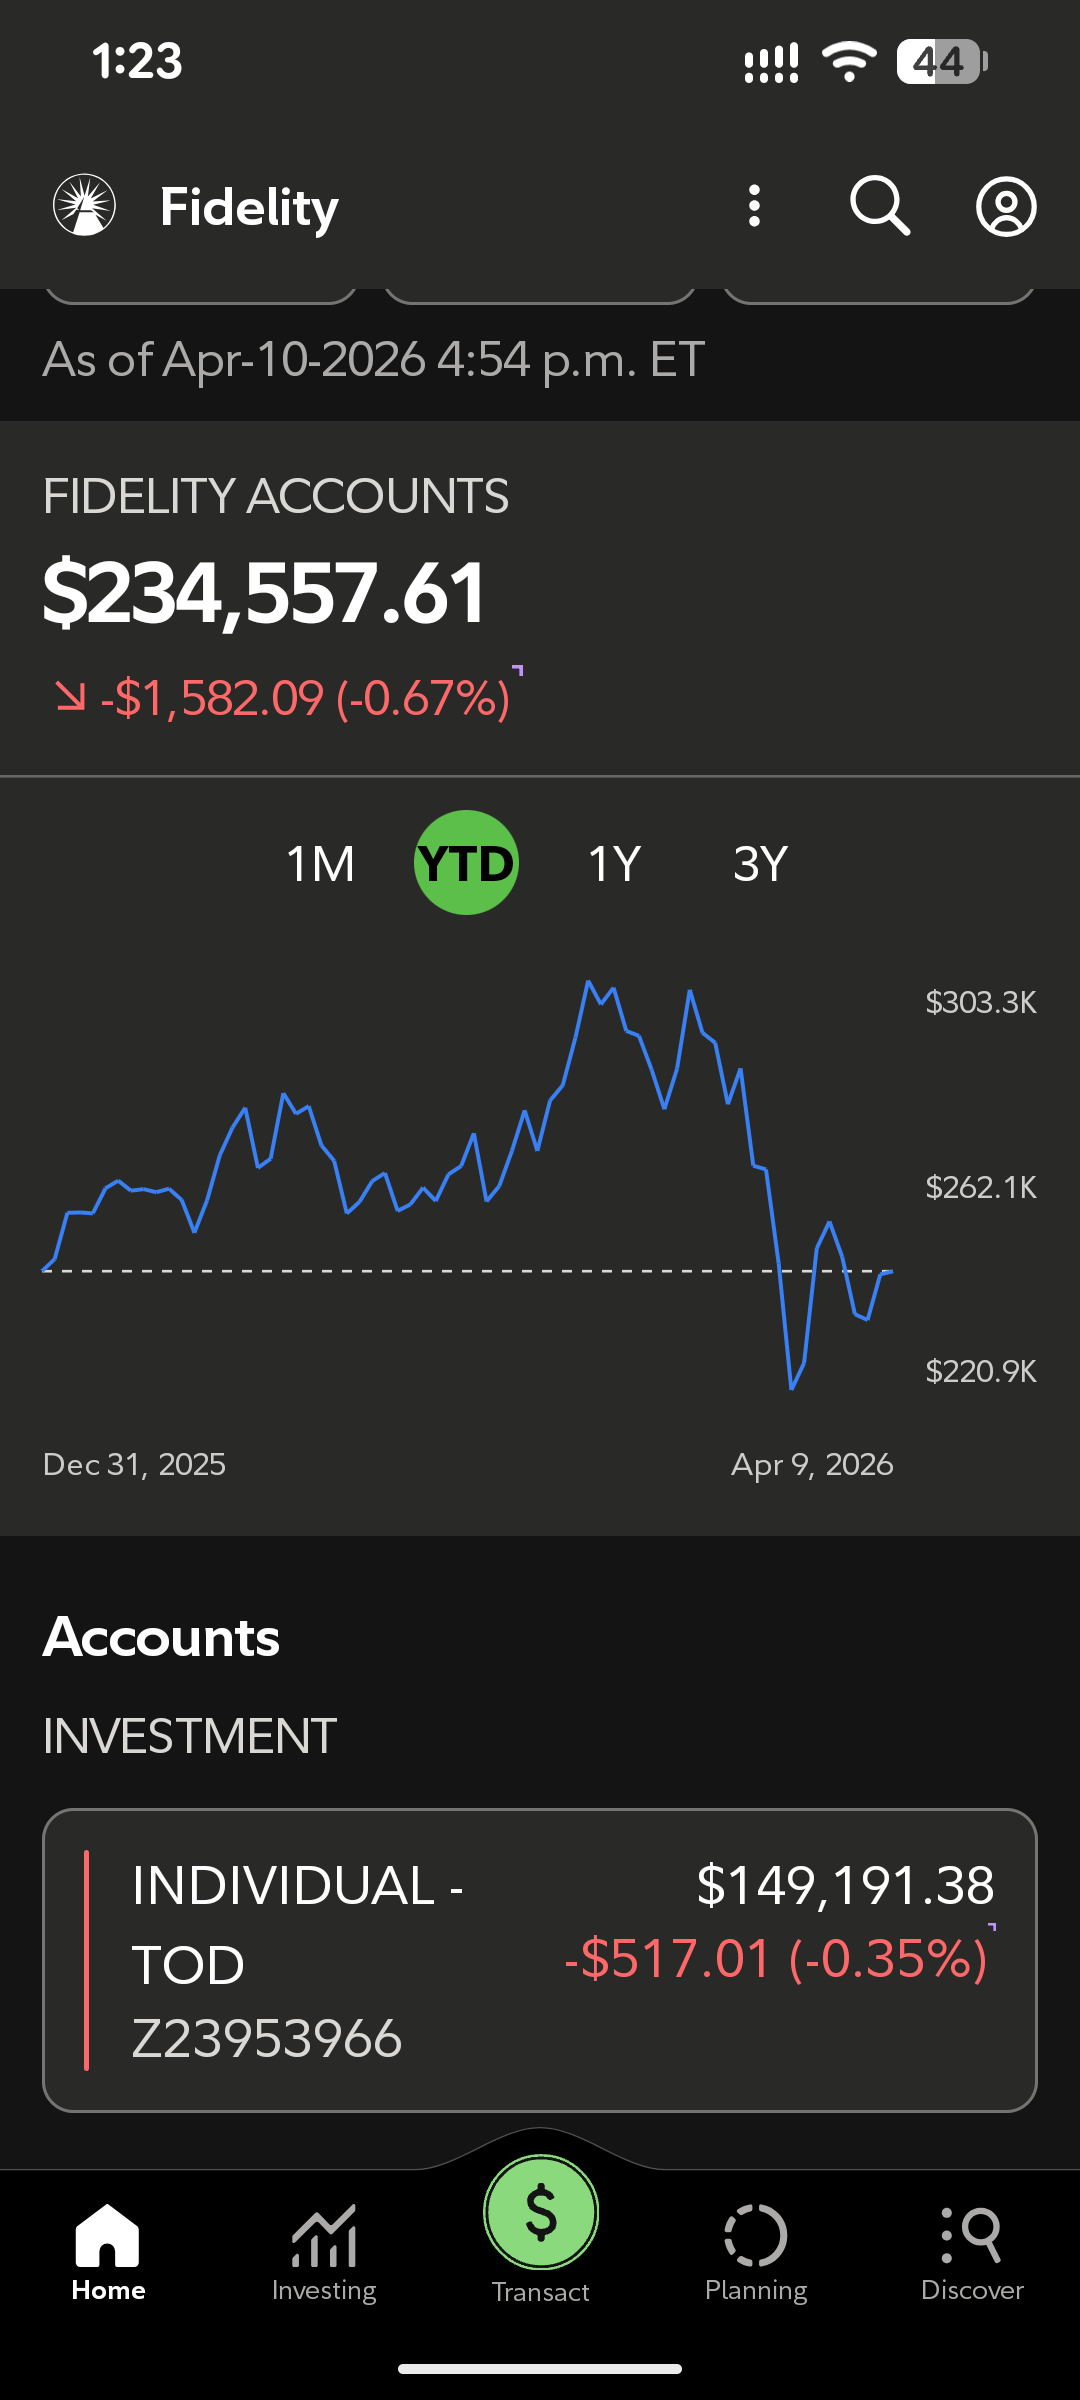Tap the Fidelity logo icon
The width and height of the screenshot is (1080, 2400).
click(x=85, y=206)
